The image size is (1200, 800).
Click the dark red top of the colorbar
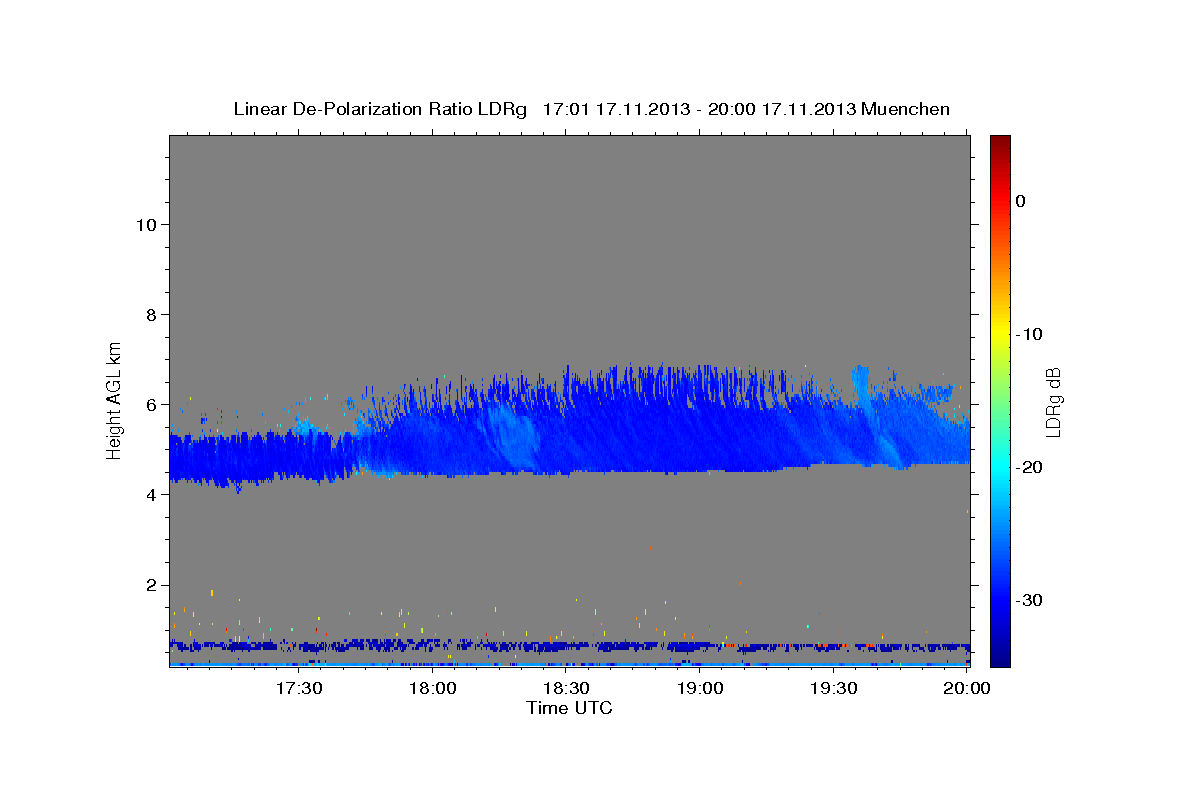point(1000,143)
